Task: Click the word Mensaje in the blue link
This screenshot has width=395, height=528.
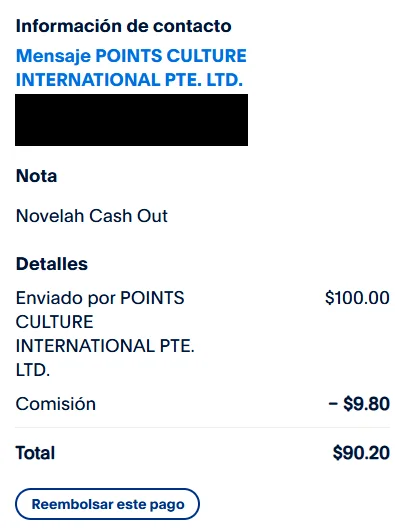Action: click(x=53, y=56)
